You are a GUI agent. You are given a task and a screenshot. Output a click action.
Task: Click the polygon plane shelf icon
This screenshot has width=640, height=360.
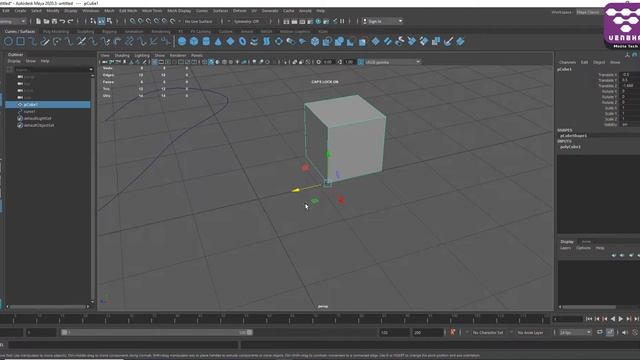[231, 41]
